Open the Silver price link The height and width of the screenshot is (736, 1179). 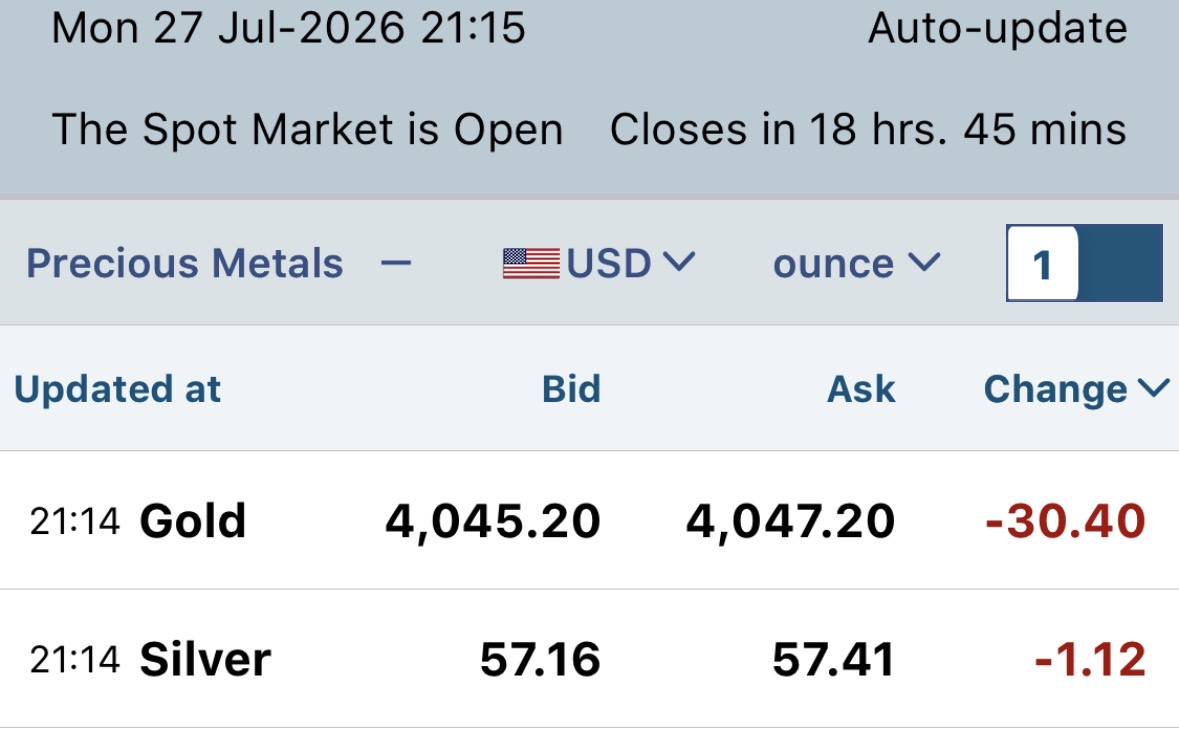click(205, 659)
